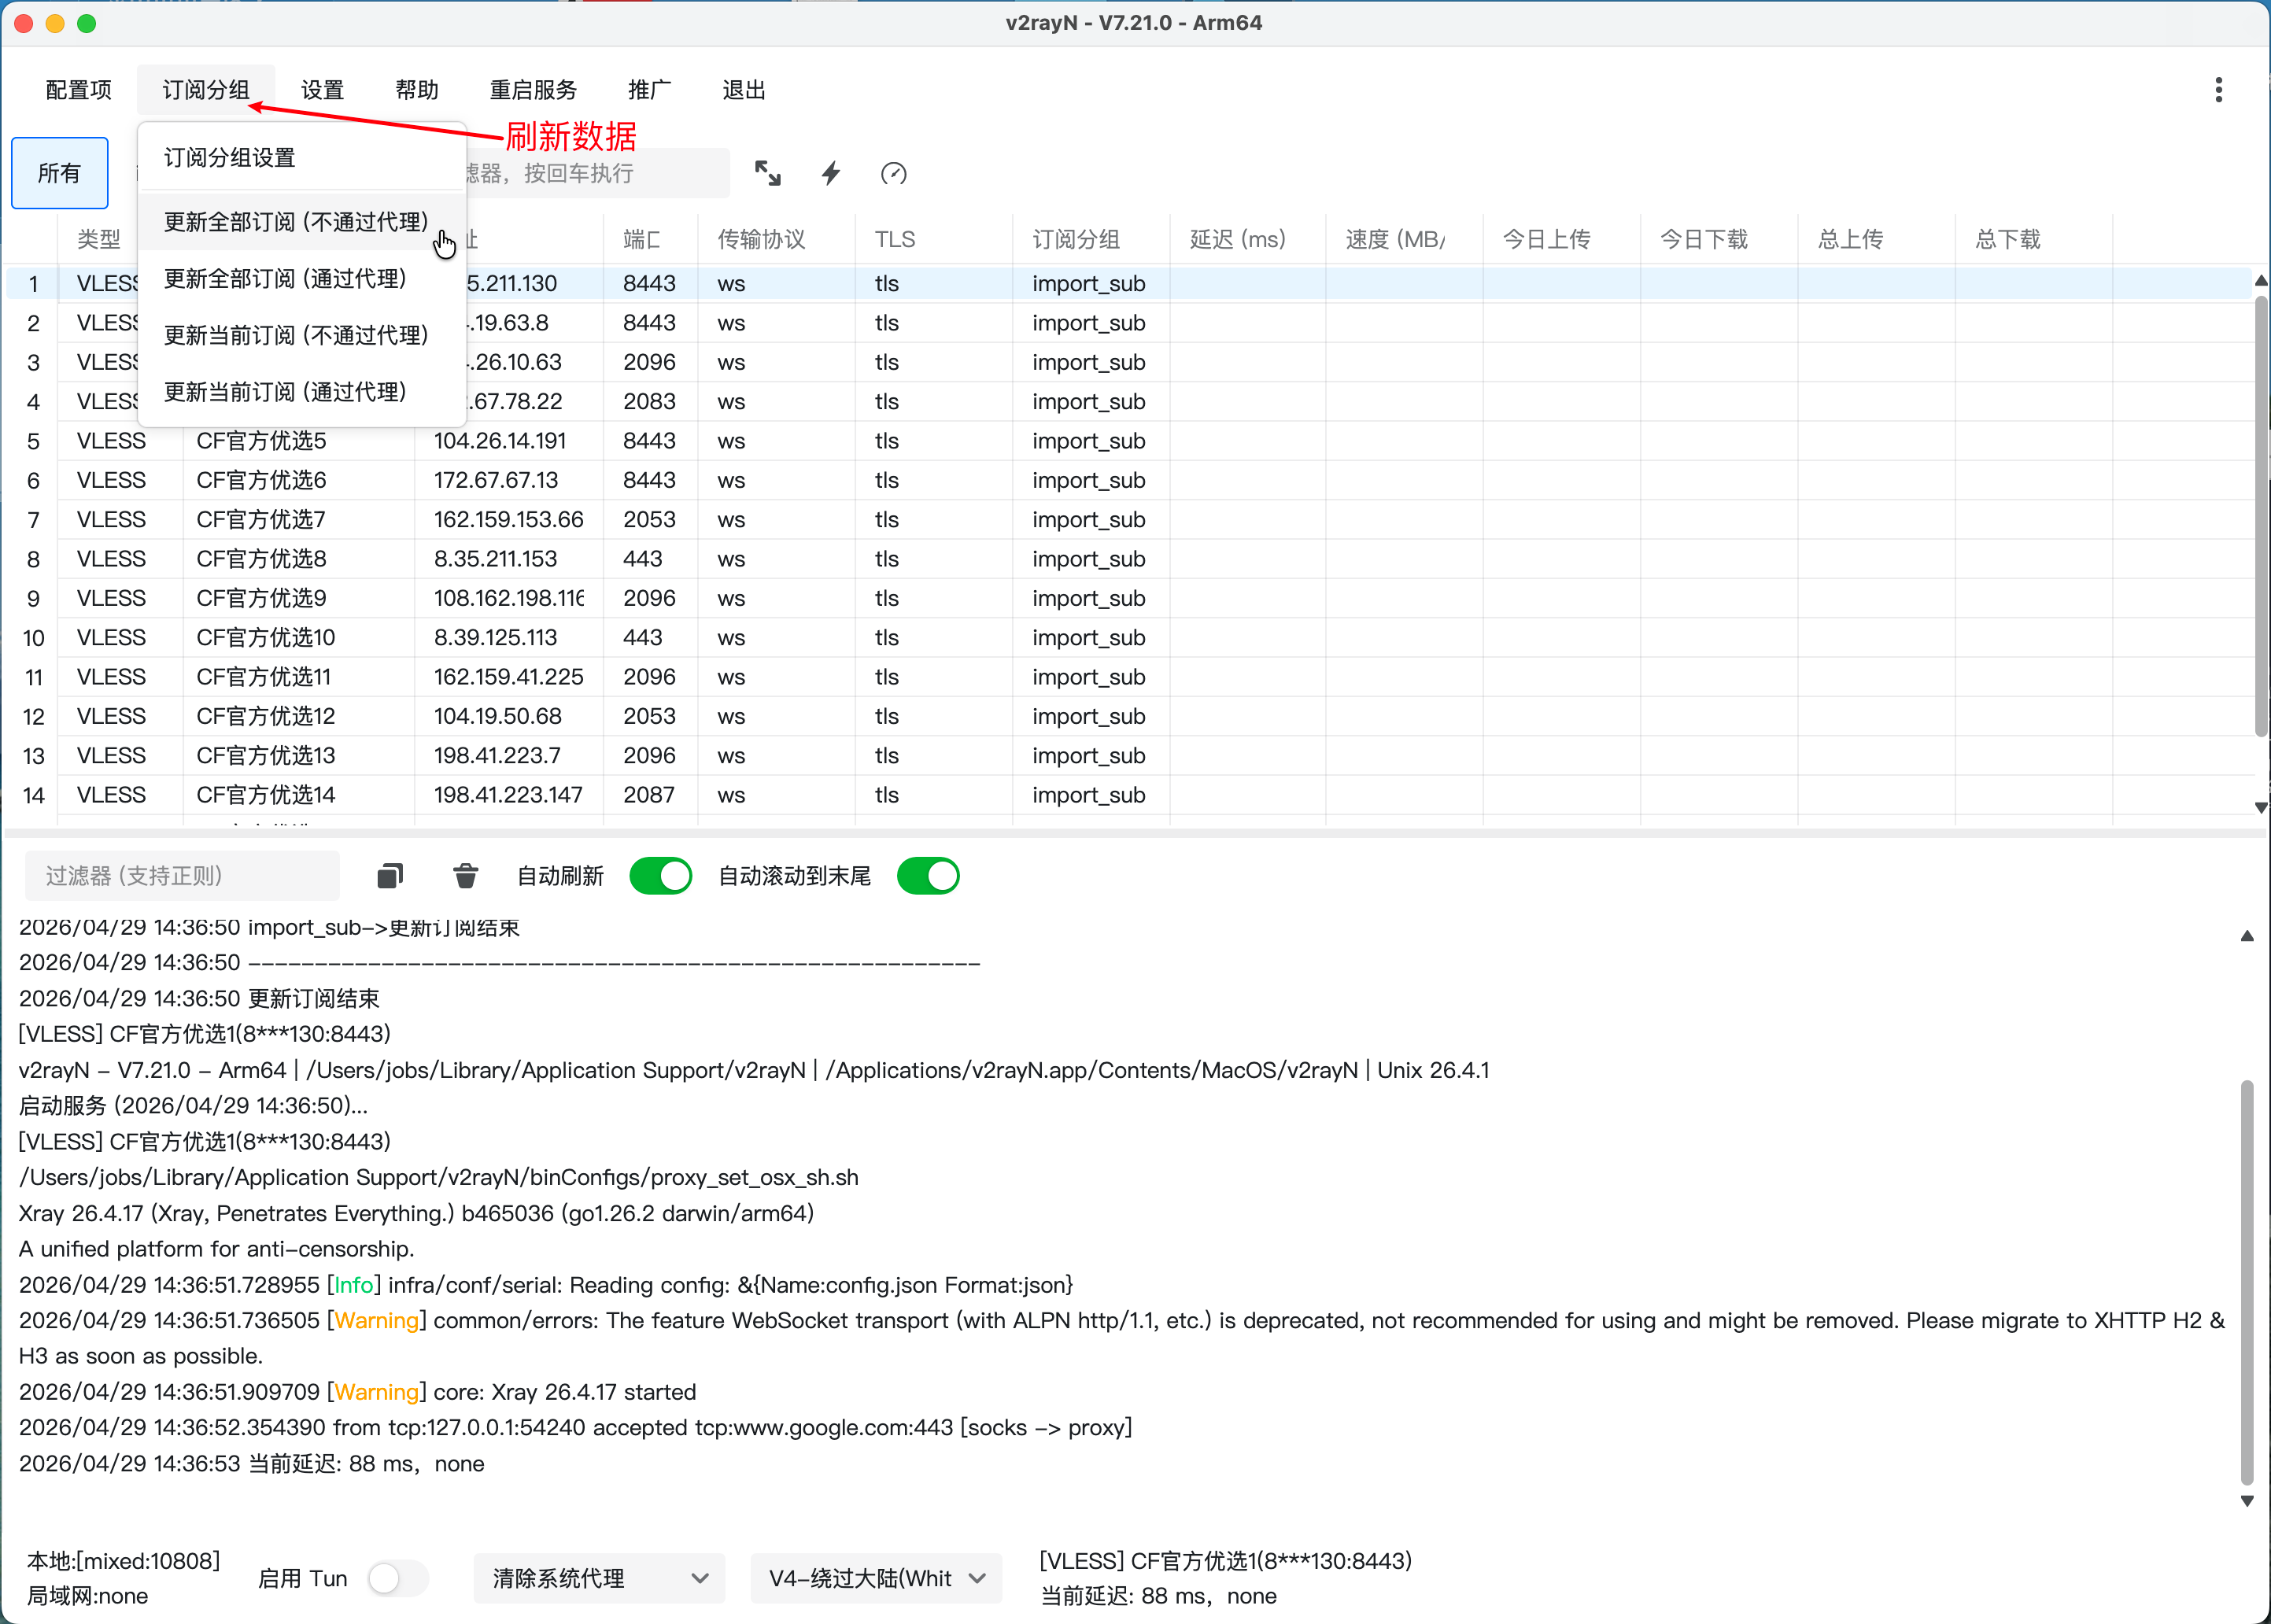Open the 订阅分组 menu
Screen dimensions: 2271x1624
pos(206,90)
